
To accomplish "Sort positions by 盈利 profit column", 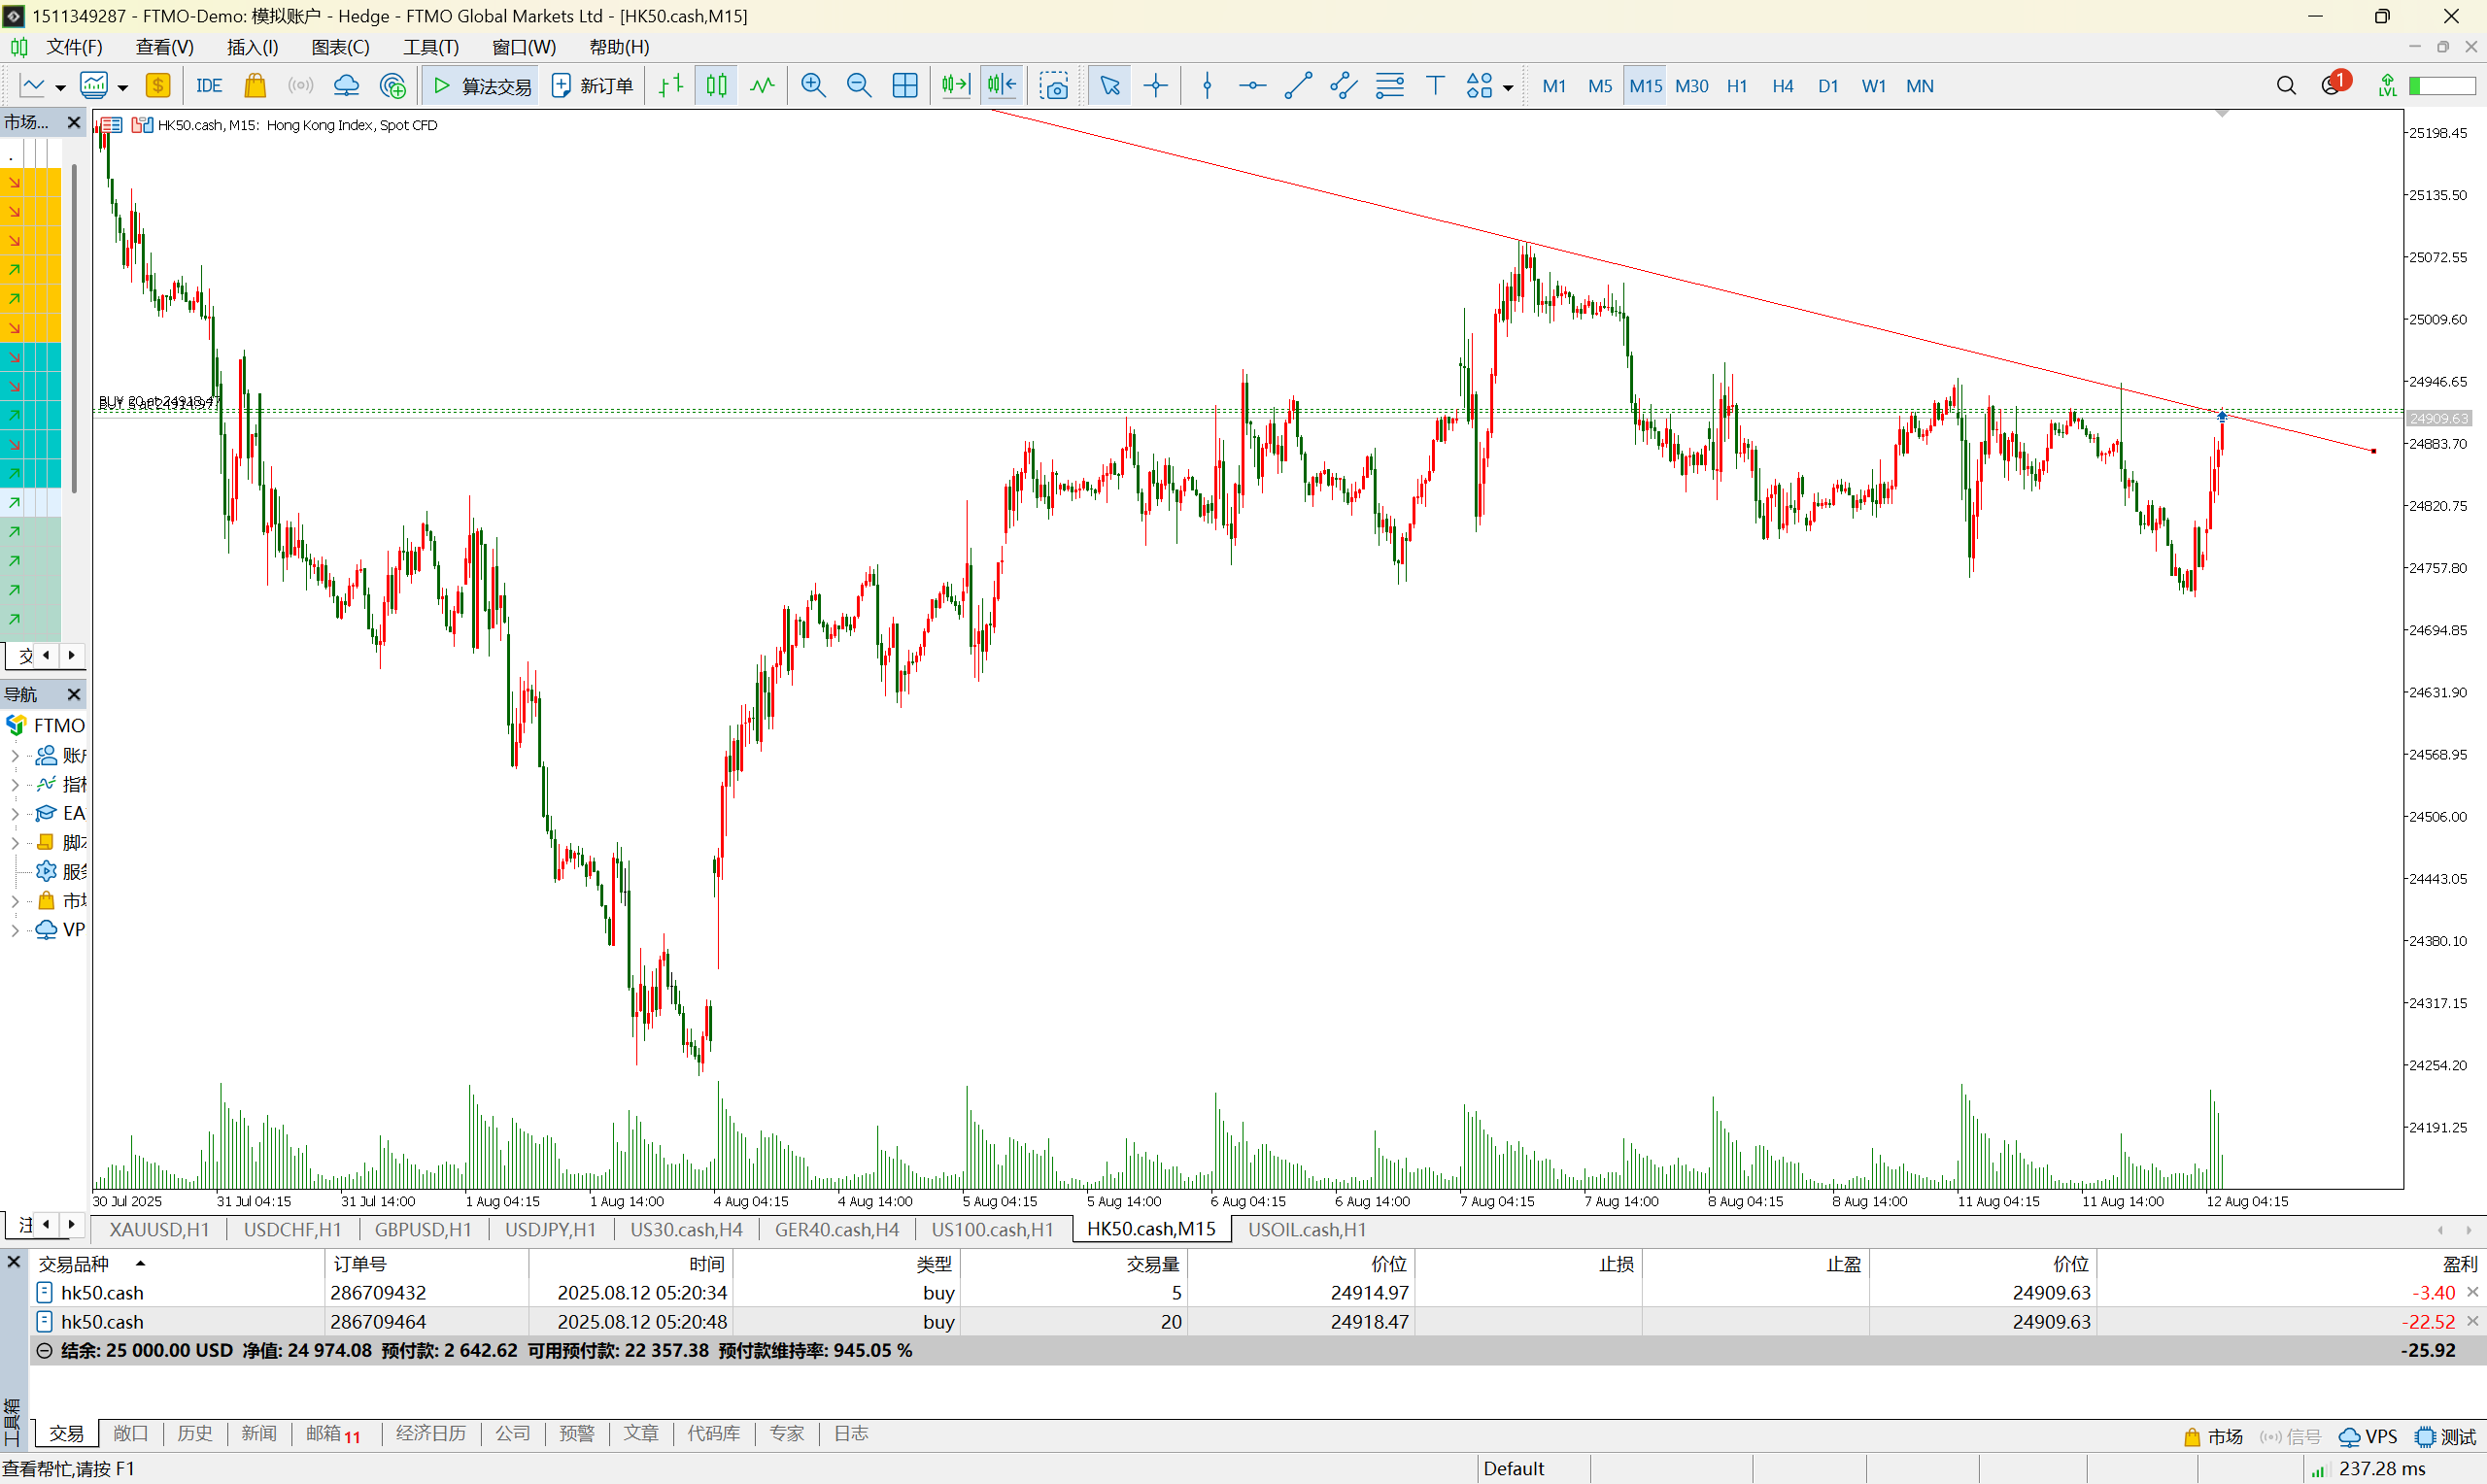I will click(2460, 1264).
